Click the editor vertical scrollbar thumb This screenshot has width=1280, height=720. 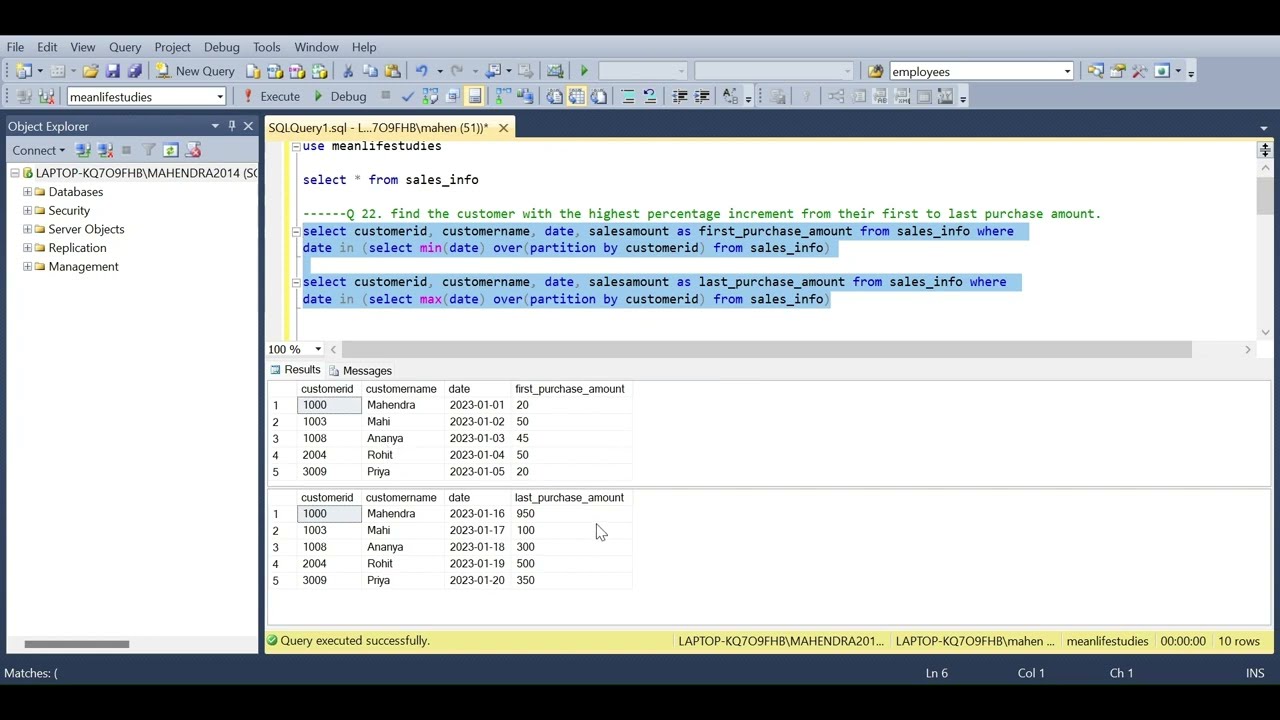pos(1265,196)
